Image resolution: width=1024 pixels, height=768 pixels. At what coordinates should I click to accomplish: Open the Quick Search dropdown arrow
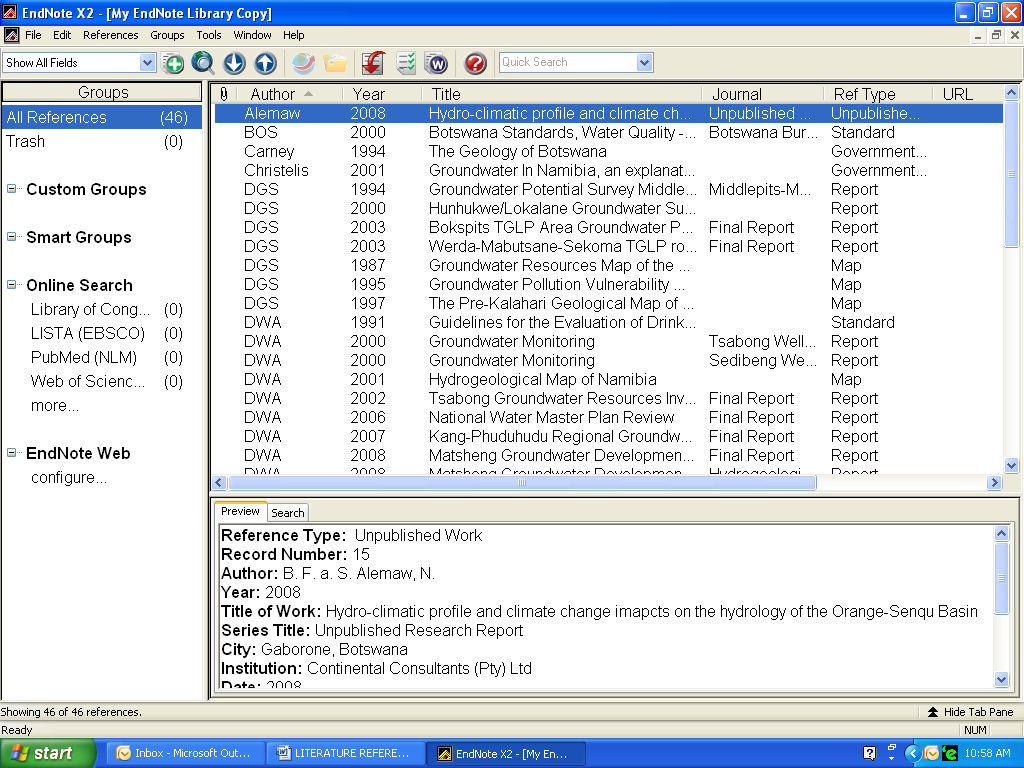(644, 63)
